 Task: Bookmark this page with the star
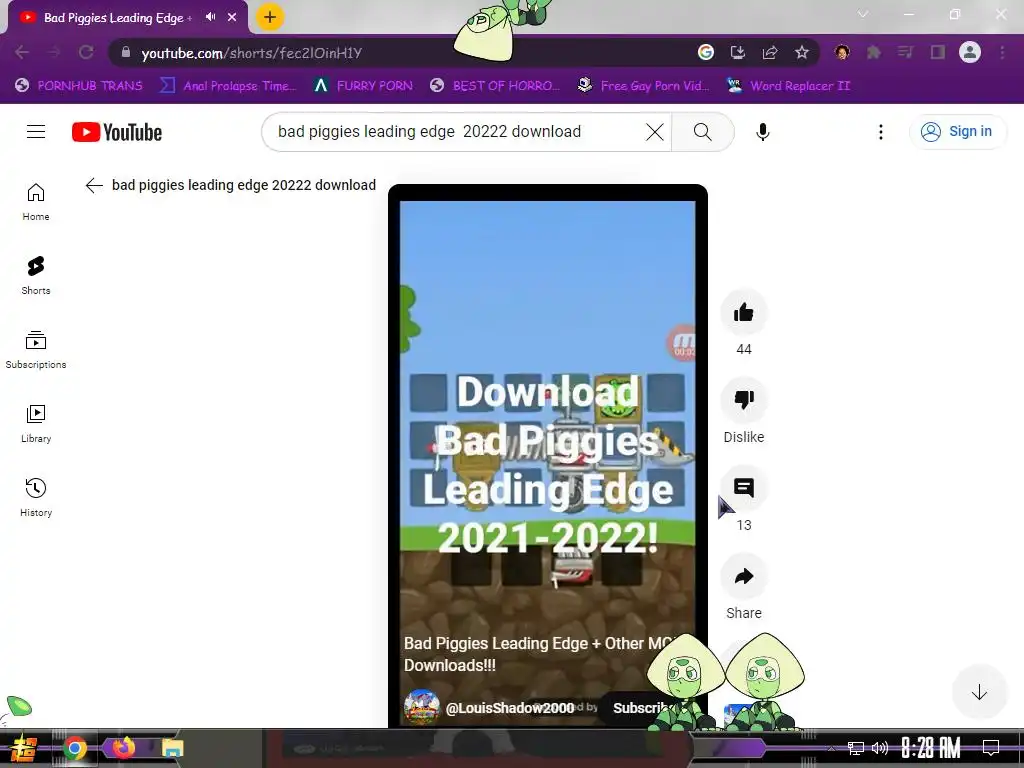802,52
